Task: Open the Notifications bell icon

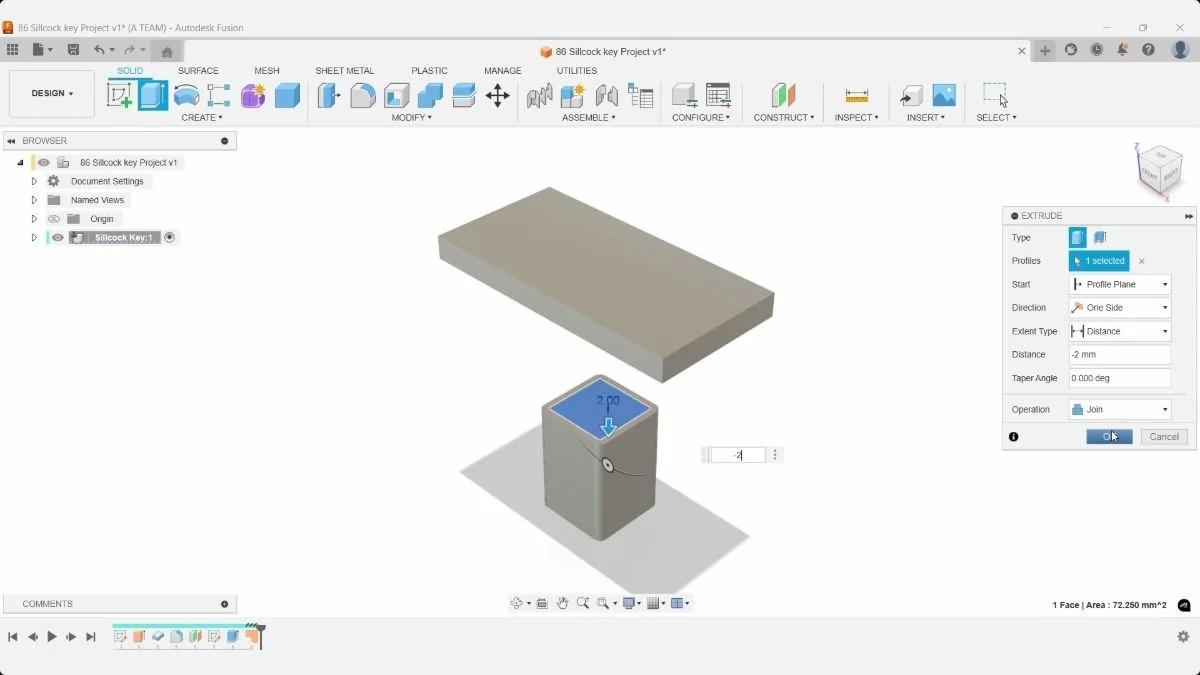Action: click(x=1123, y=50)
